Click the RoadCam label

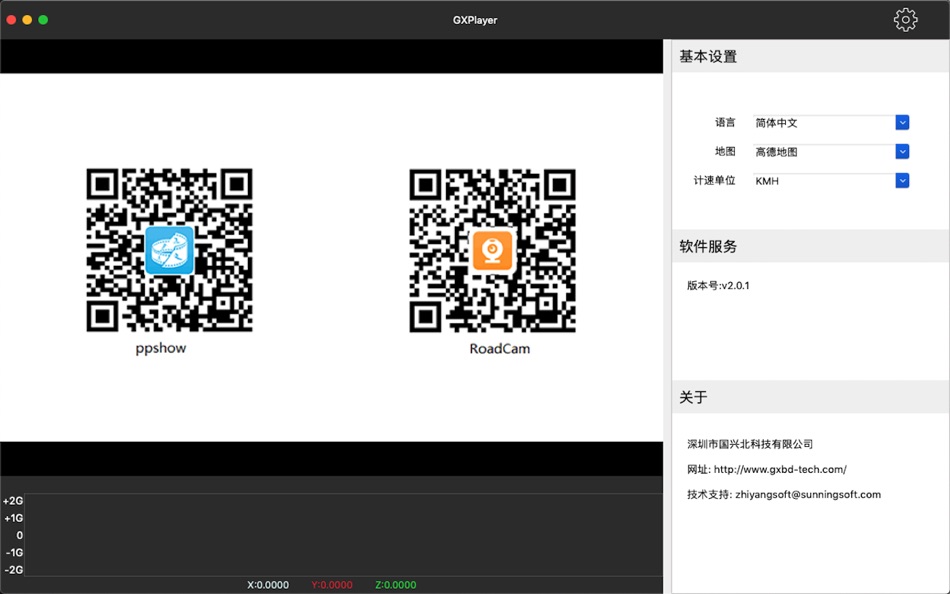(x=500, y=349)
